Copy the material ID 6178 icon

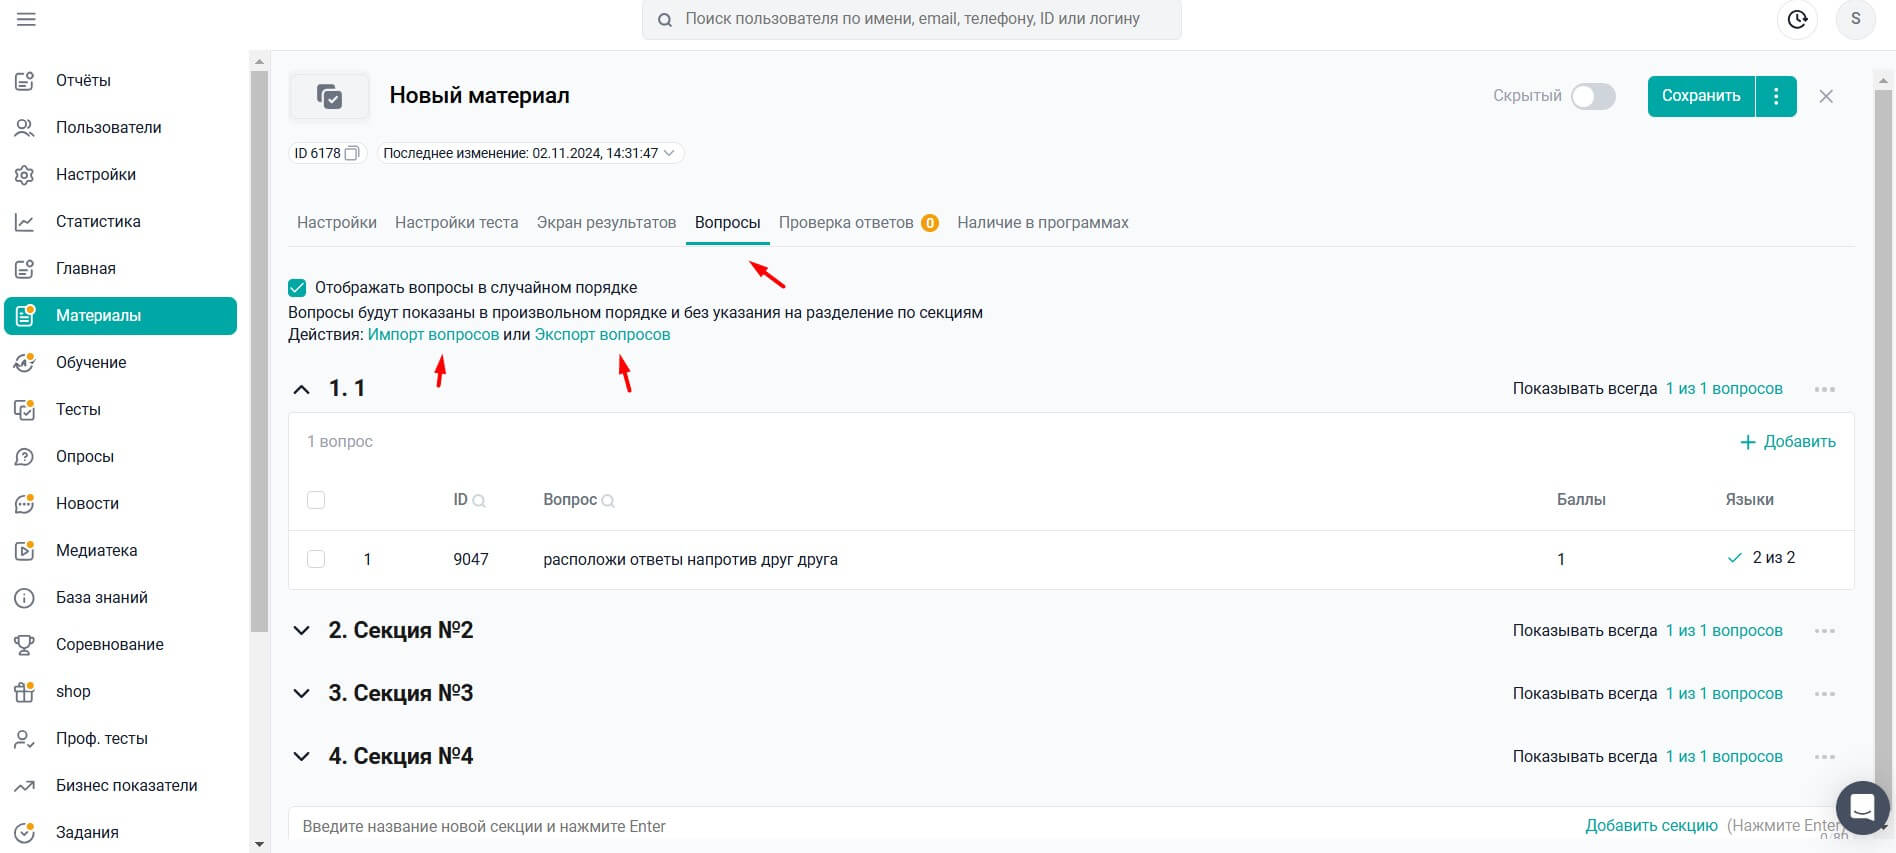click(x=352, y=153)
